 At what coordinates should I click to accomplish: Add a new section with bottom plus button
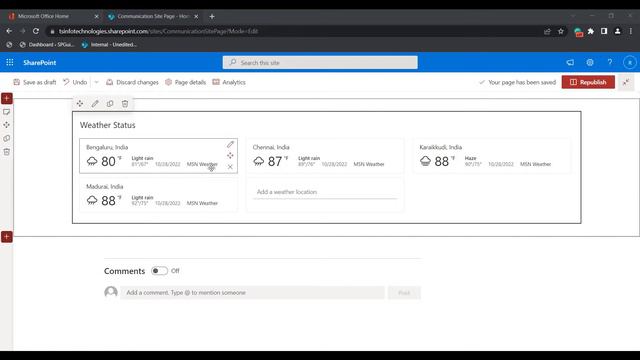tap(7, 237)
